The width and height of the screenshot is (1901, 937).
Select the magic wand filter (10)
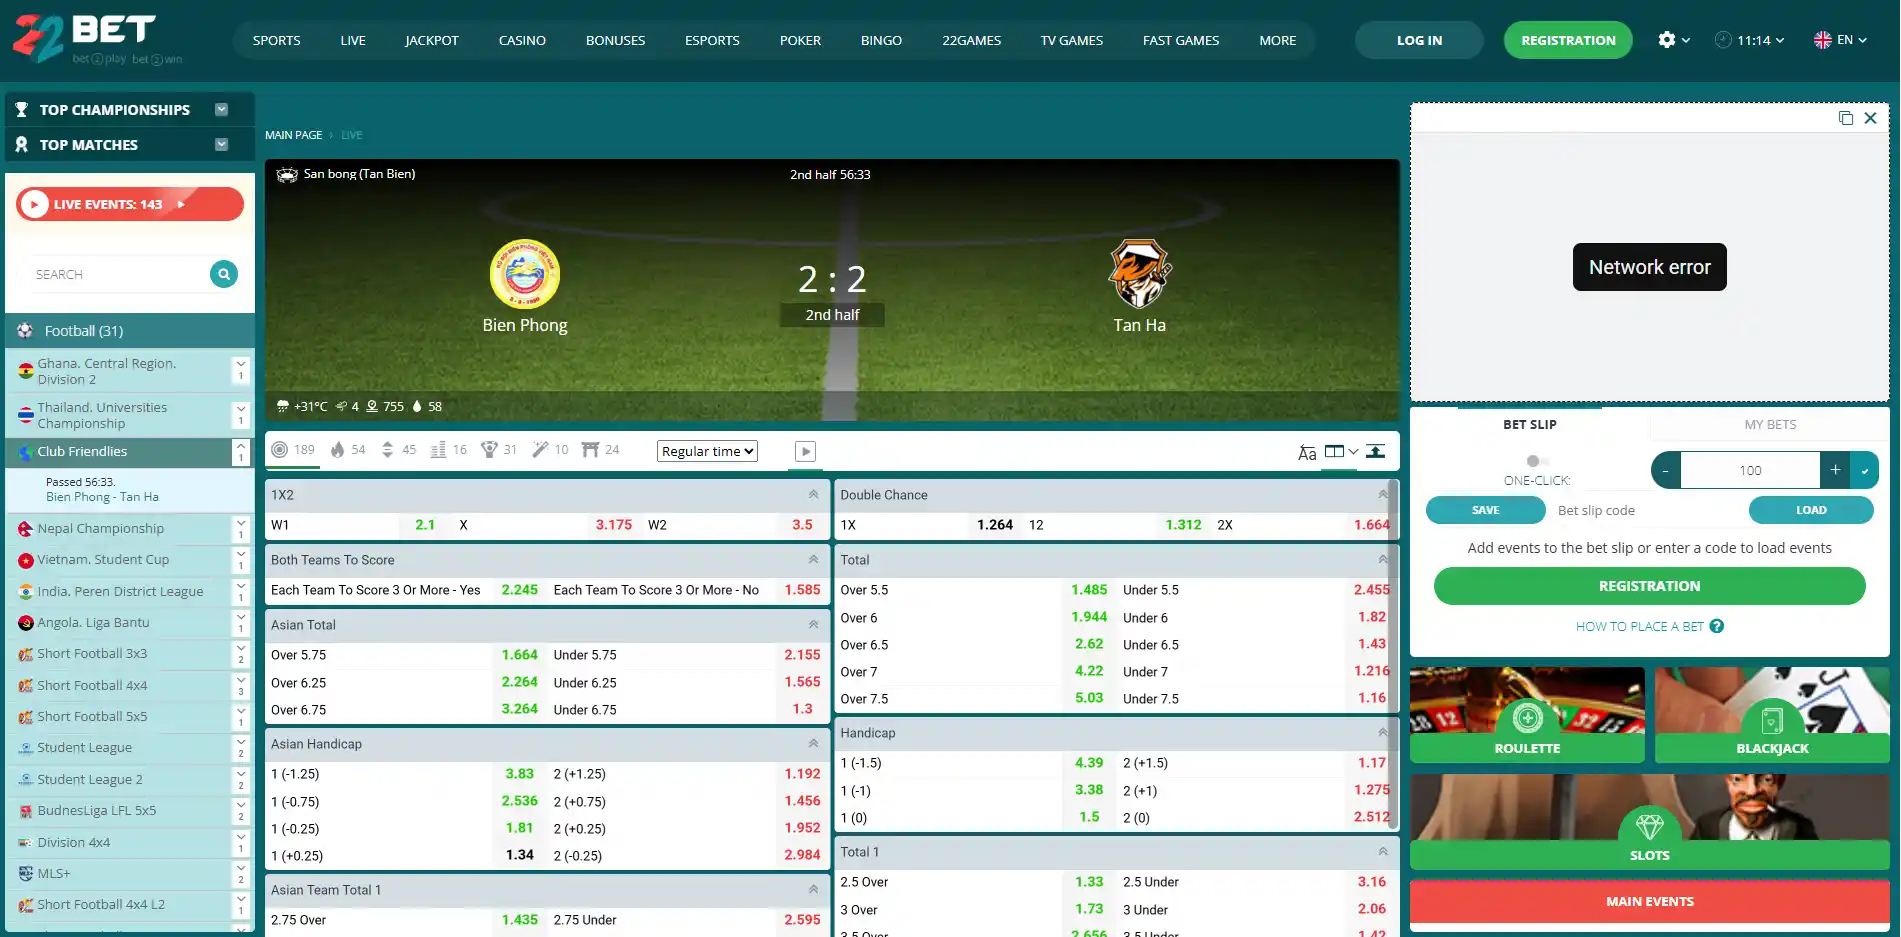550,450
